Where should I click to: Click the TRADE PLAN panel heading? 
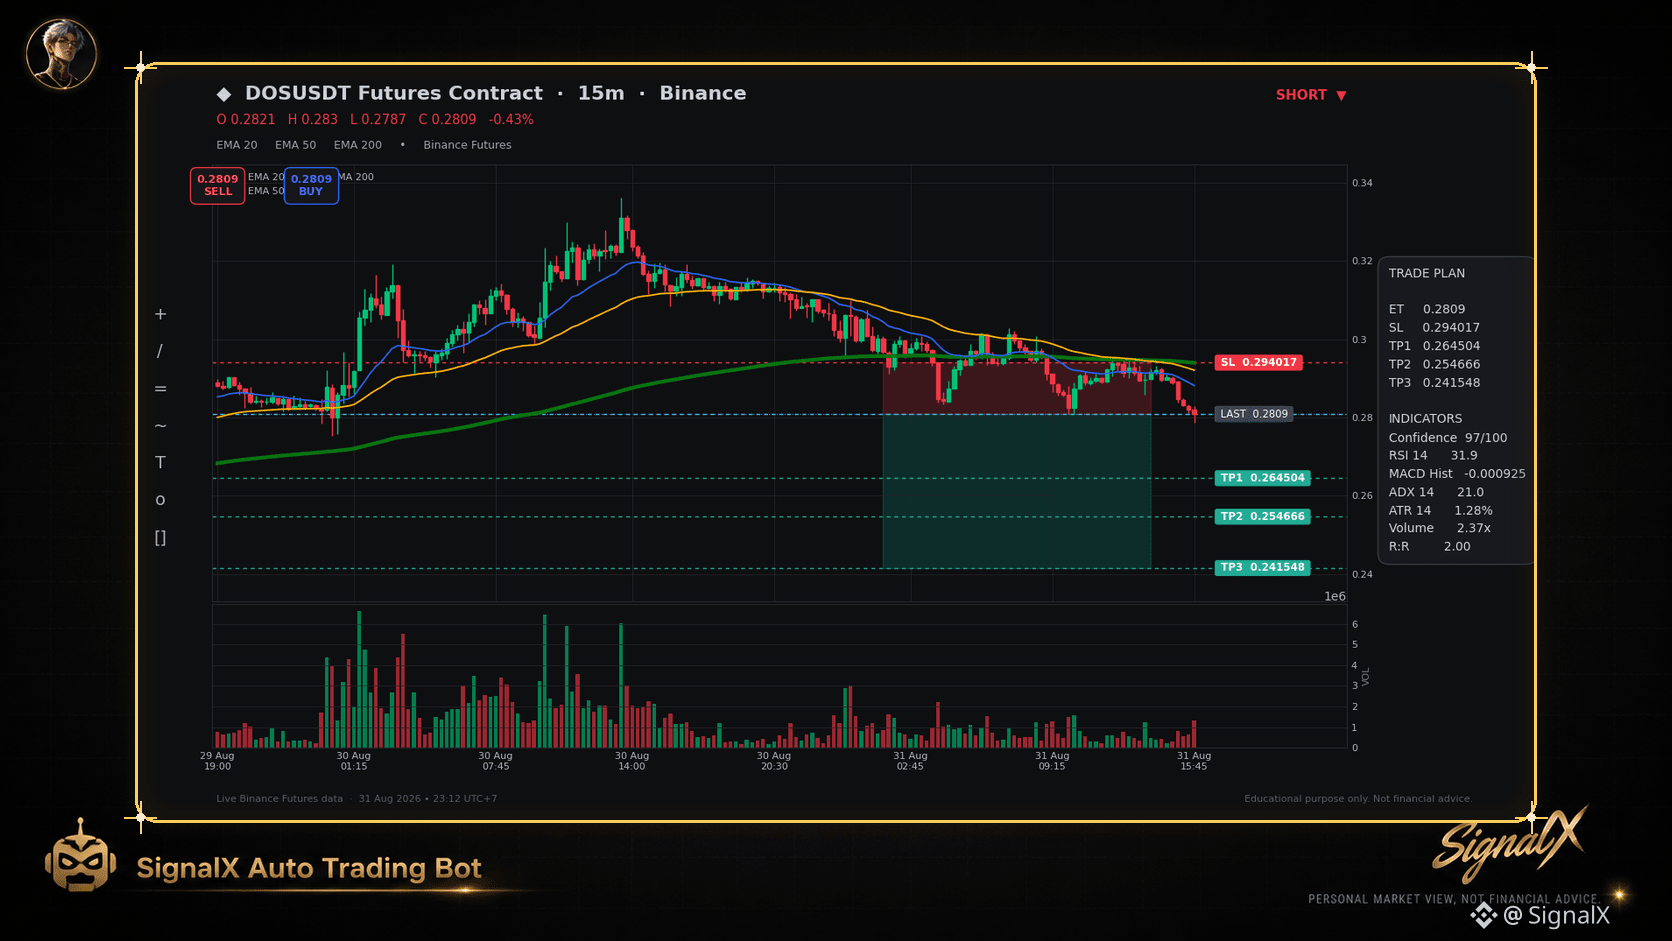point(1427,273)
